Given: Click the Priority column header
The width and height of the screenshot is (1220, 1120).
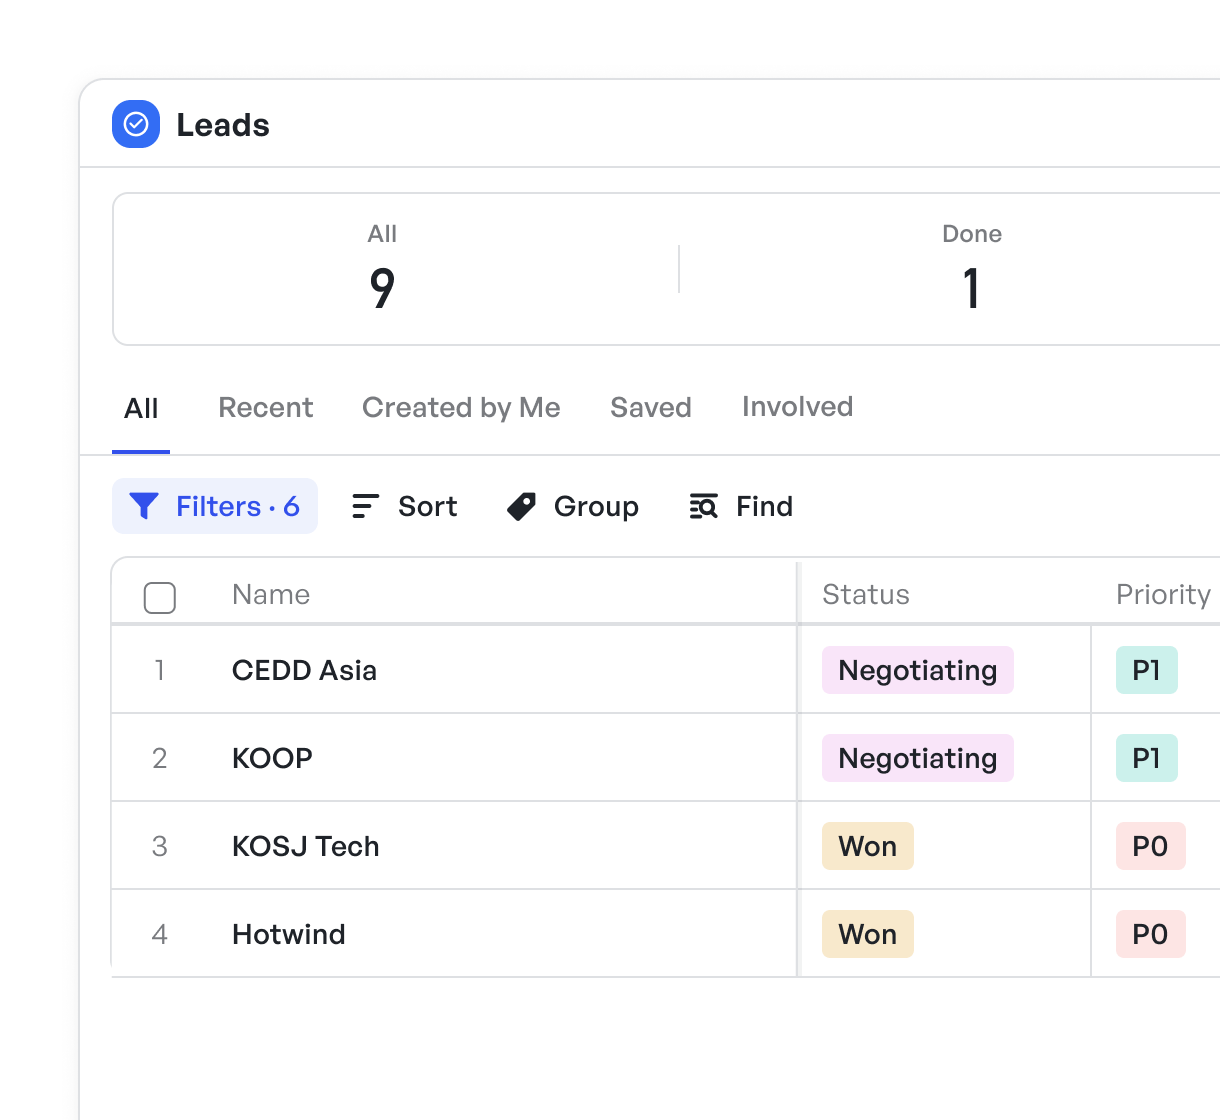Looking at the screenshot, I should click(x=1163, y=595).
